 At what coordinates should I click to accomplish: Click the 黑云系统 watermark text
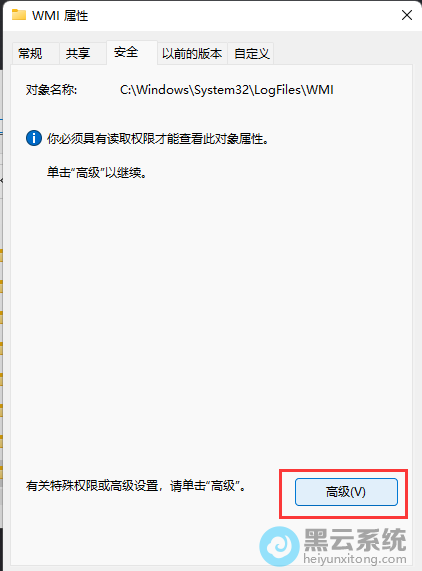pos(355,540)
